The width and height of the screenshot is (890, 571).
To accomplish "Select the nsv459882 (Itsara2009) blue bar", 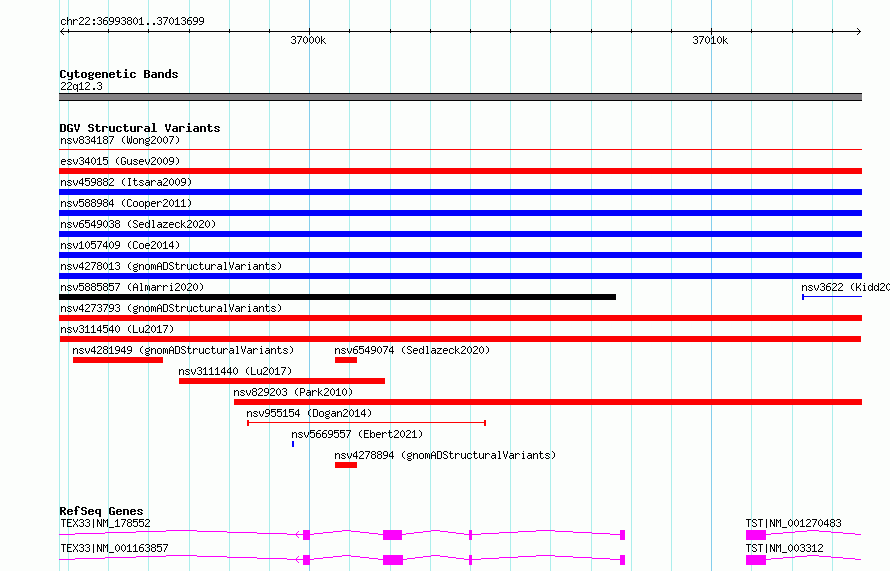I will (460, 192).
